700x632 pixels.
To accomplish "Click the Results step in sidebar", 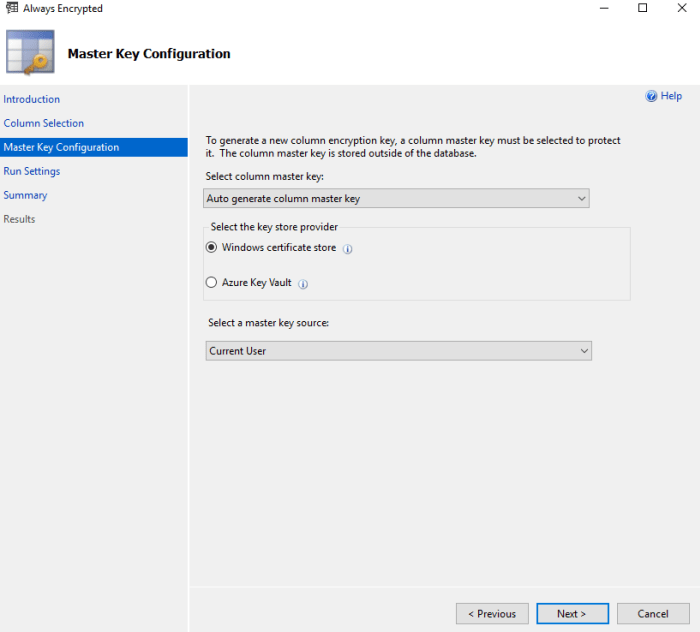I will (19, 219).
